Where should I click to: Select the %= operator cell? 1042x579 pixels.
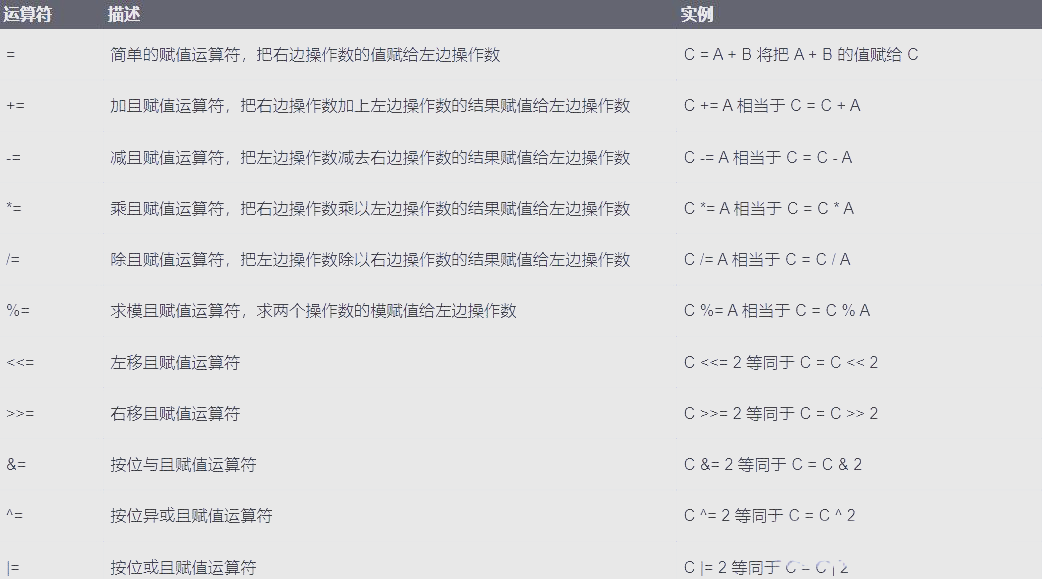(18, 310)
